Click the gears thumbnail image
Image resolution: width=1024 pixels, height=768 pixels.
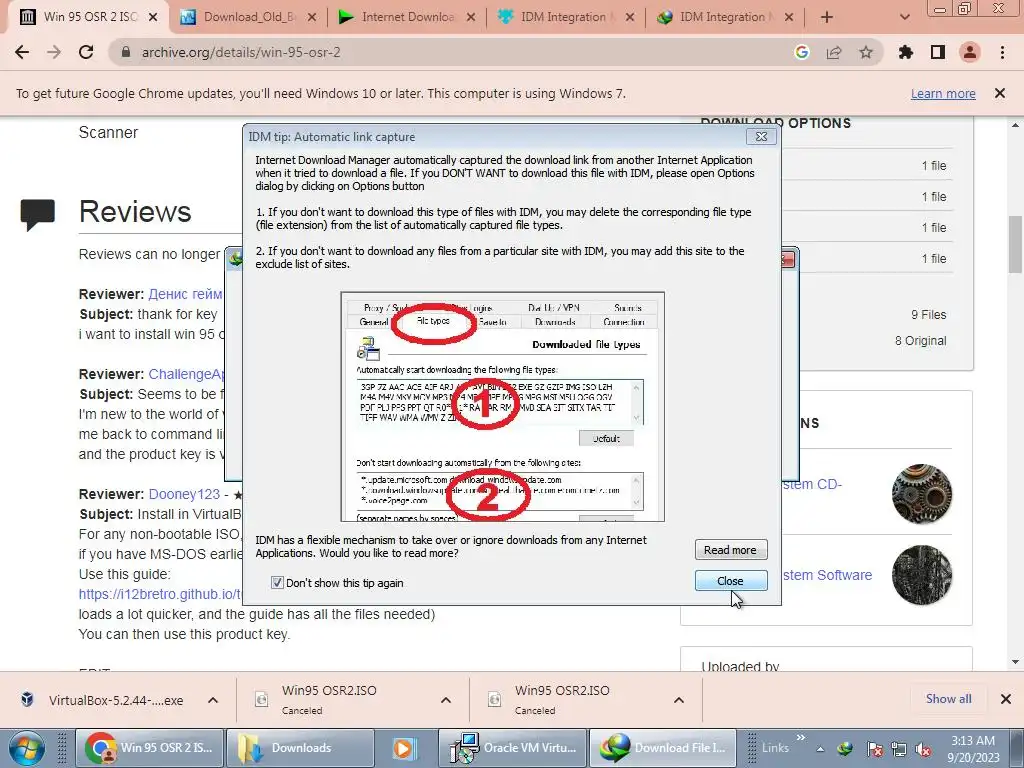pos(921,494)
